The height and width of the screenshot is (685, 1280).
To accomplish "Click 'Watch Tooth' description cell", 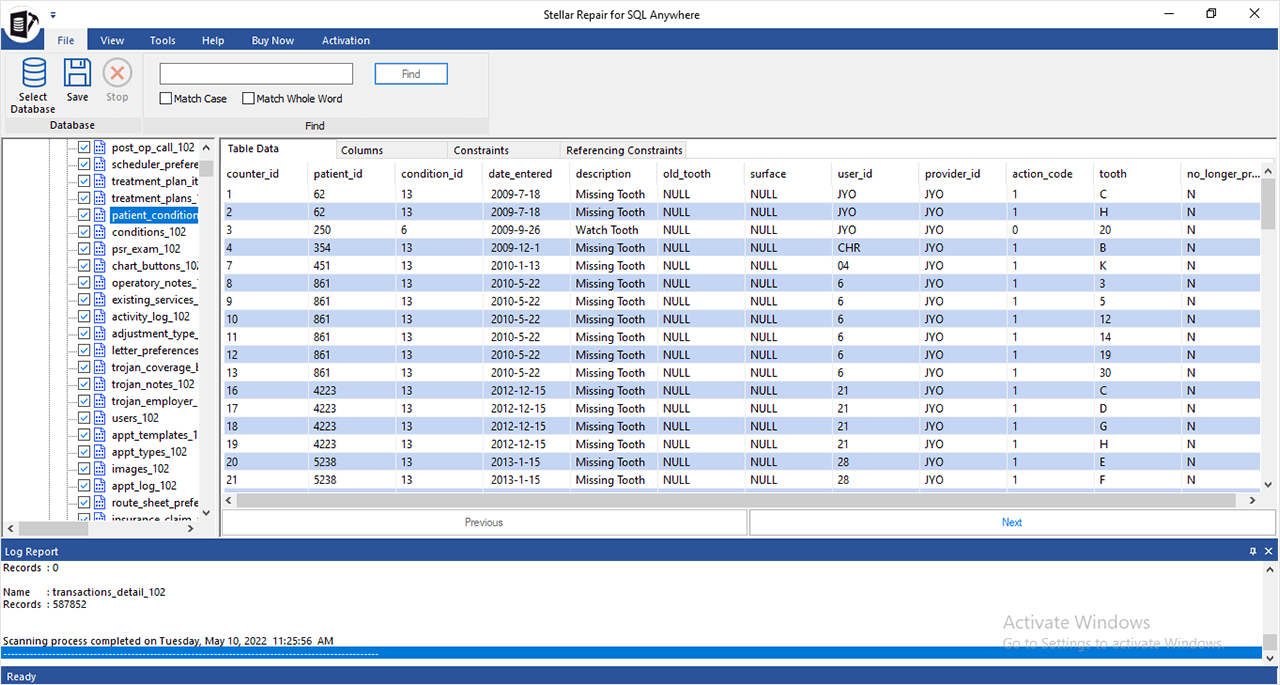I will (x=606, y=230).
